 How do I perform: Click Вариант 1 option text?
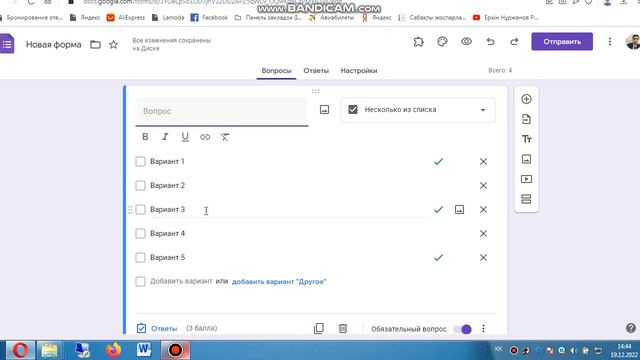tap(167, 162)
